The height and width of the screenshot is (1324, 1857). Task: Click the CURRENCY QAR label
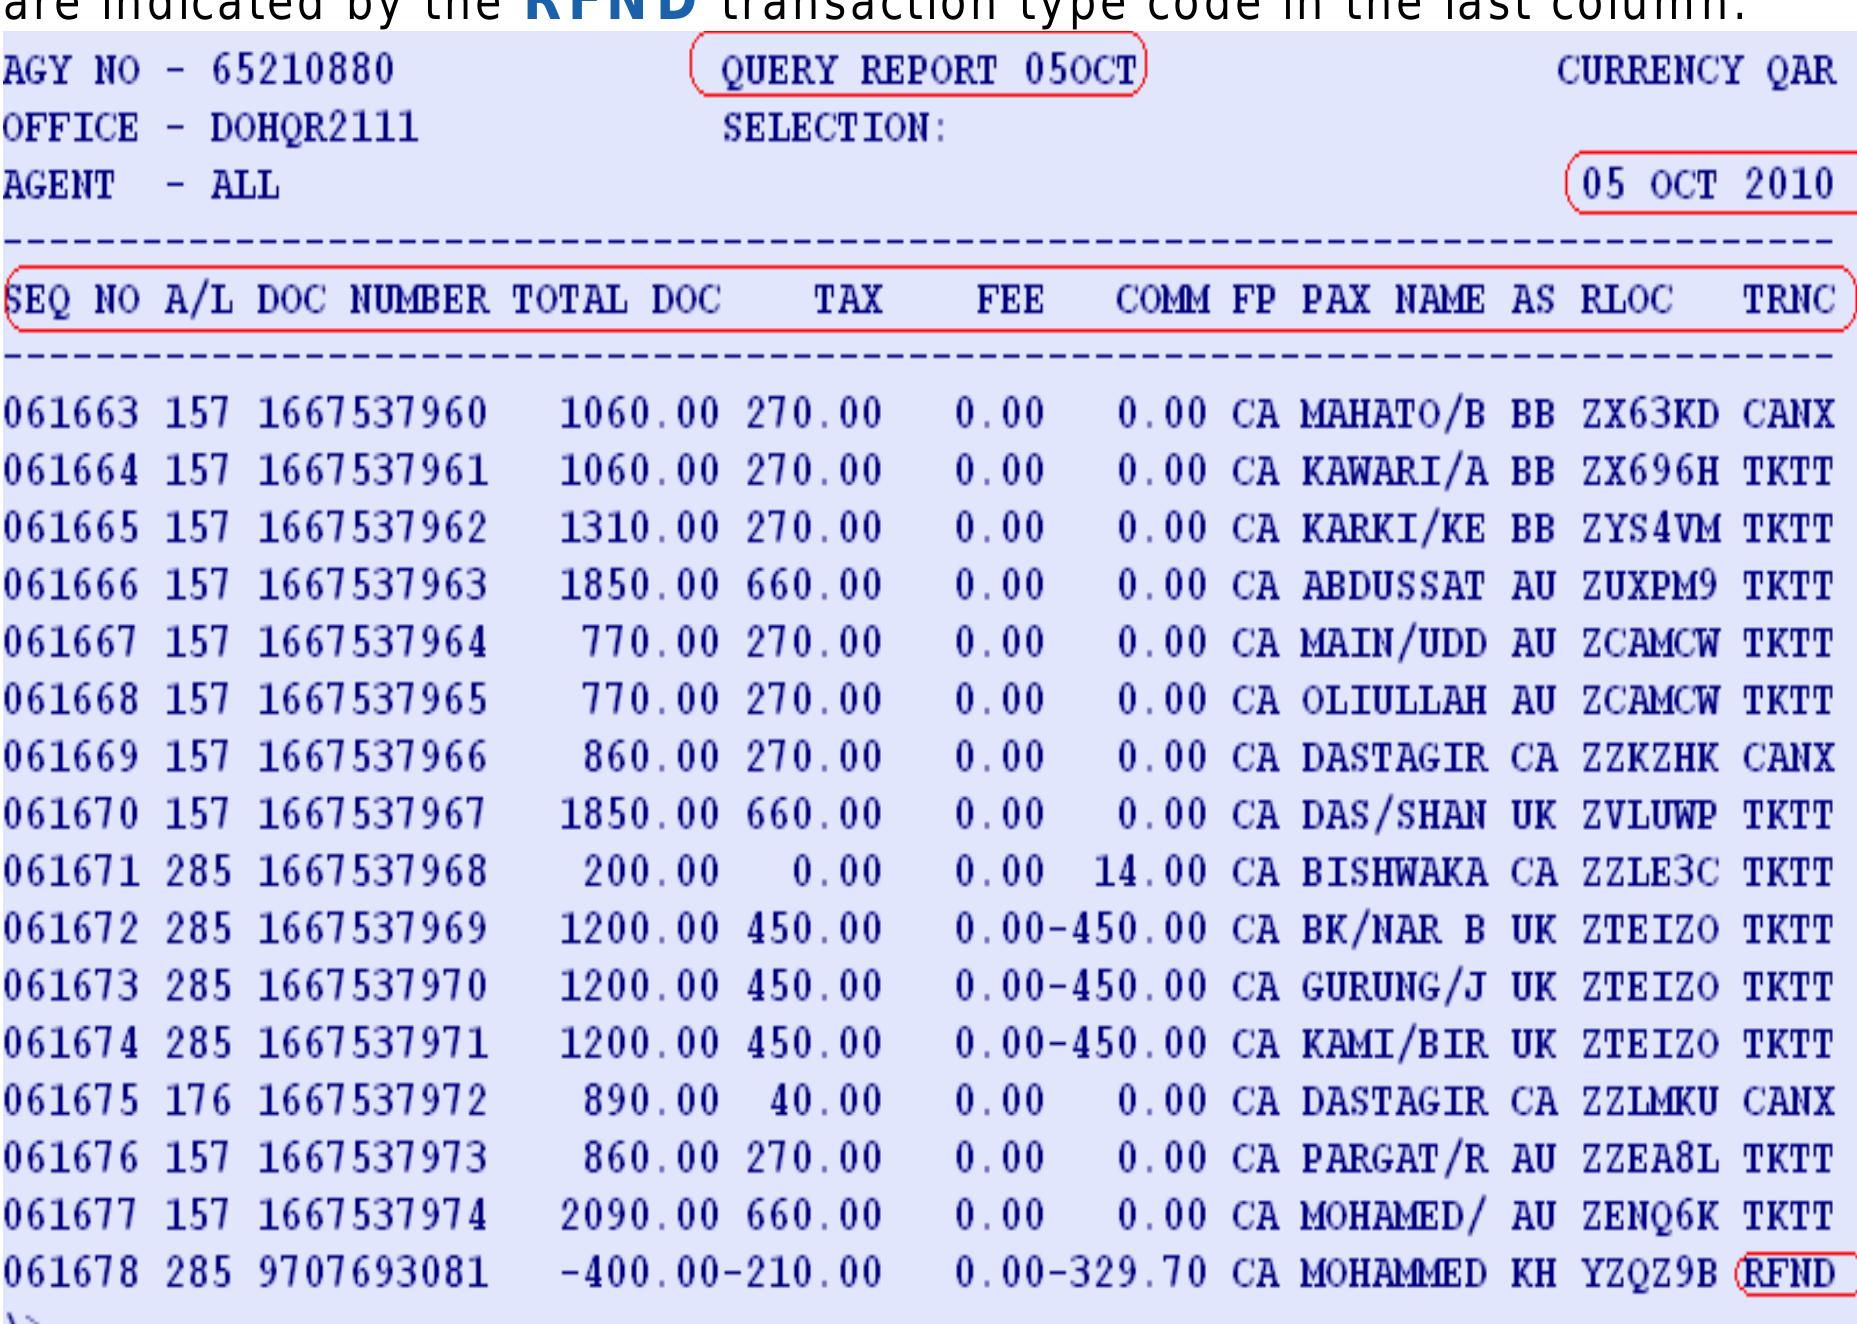[x=1696, y=71]
